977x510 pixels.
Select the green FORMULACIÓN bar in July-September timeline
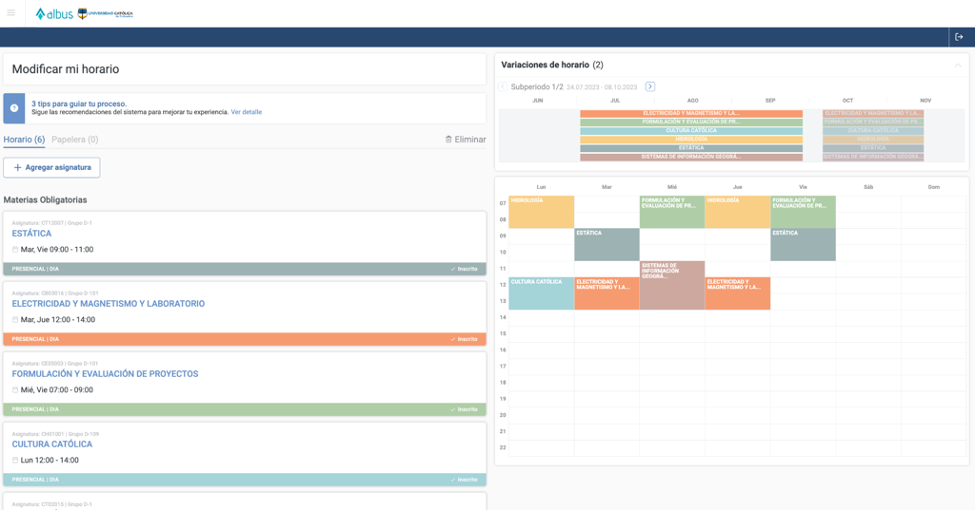coord(691,122)
